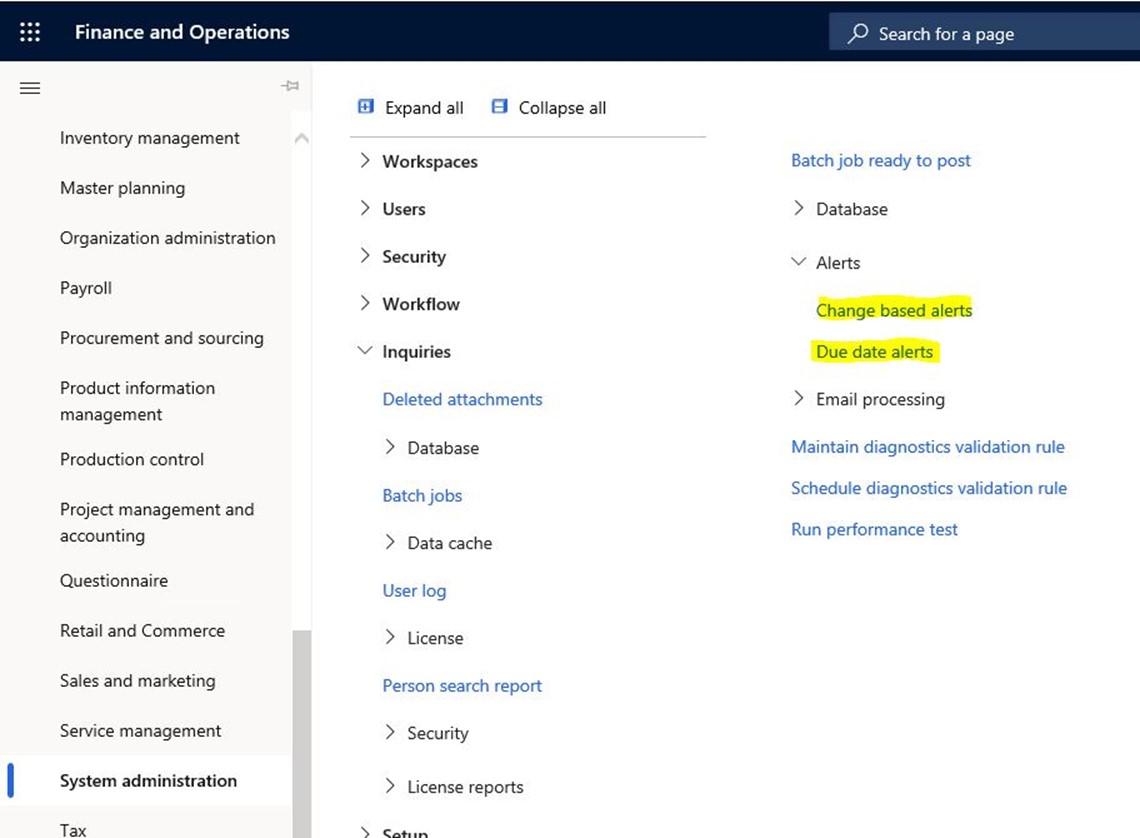Click the Expand all icon
Screen dimensions: 1140x838
coord(366,107)
